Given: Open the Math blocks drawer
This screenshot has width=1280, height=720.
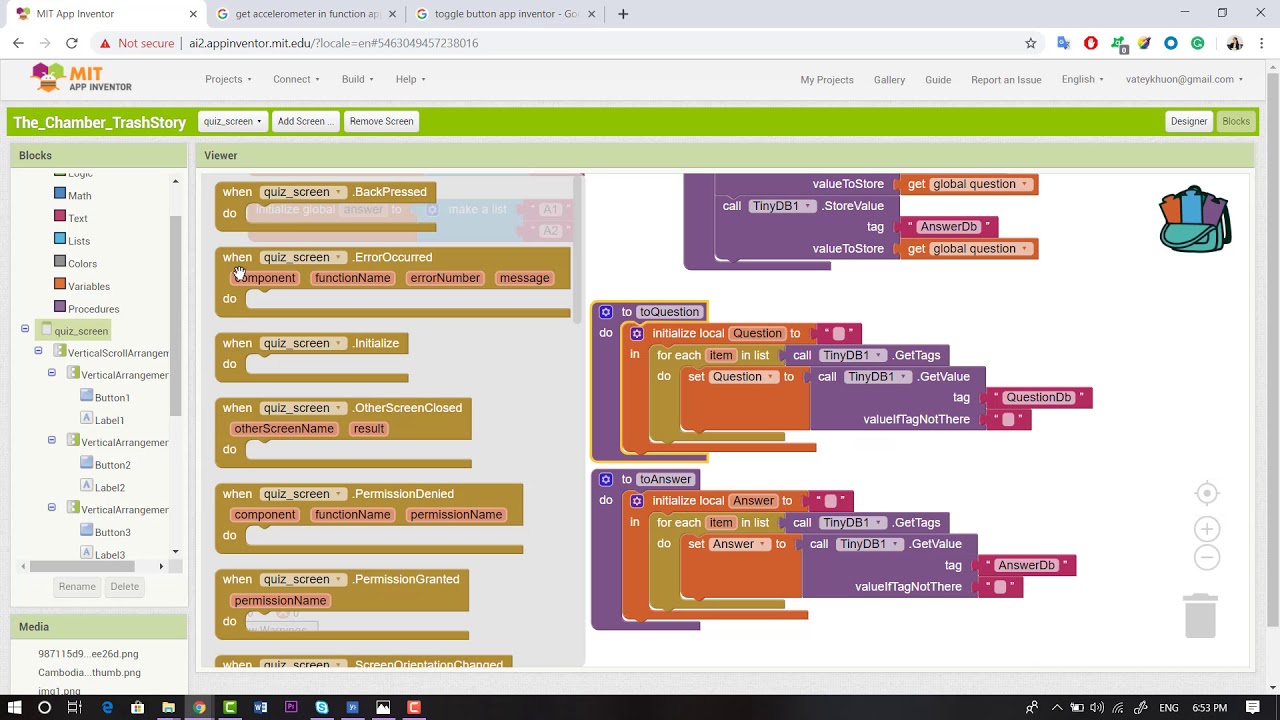Looking at the screenshot, I should (x=79, y=195).
